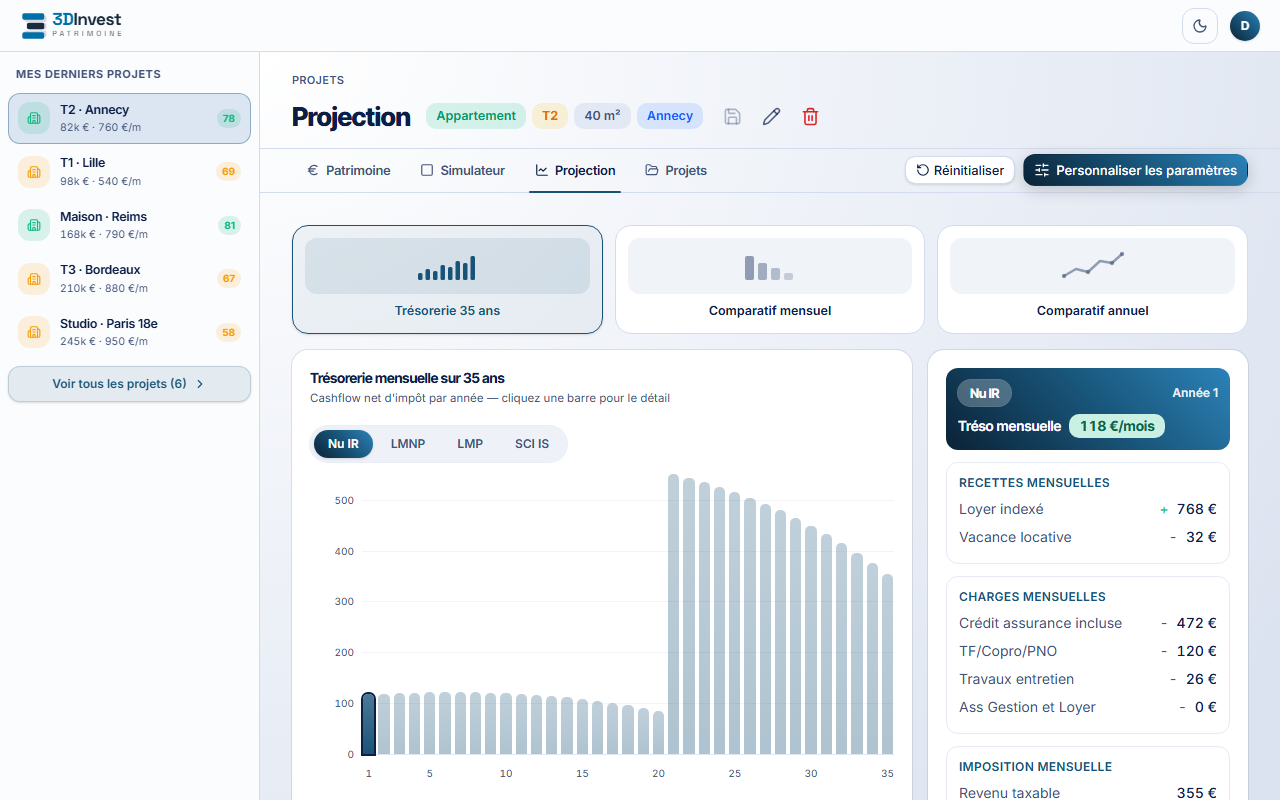Open the Patrimoine tab
The height and width of the screenshot is (800, 1280).
tap(348, 170)
